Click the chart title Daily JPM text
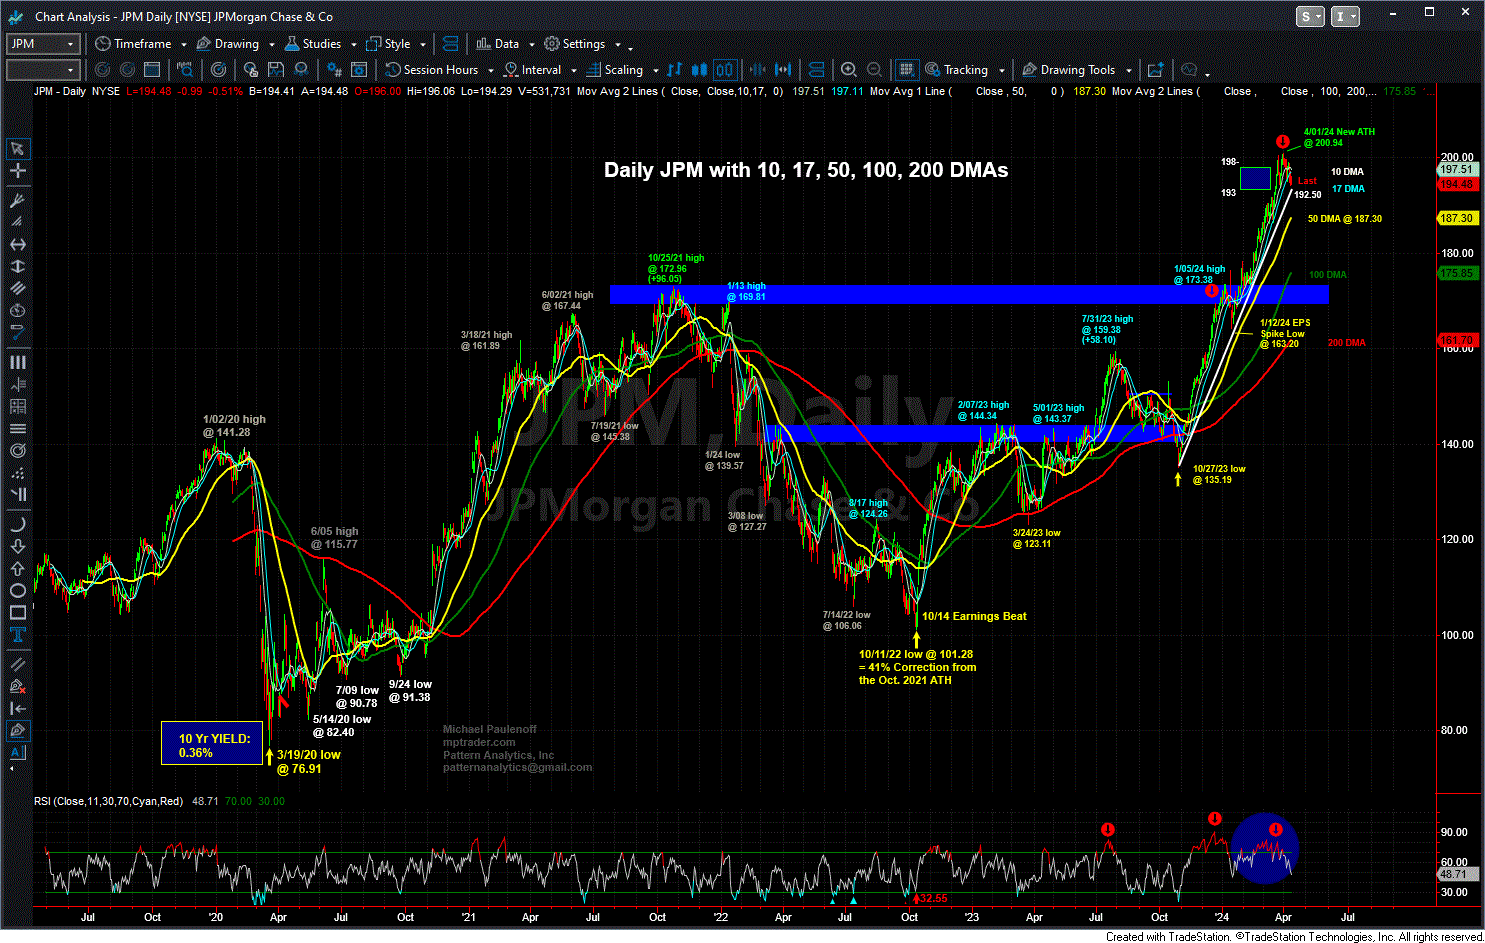Image resolution: width=1485 pixels, height=943 pixels. coord(806,170)
